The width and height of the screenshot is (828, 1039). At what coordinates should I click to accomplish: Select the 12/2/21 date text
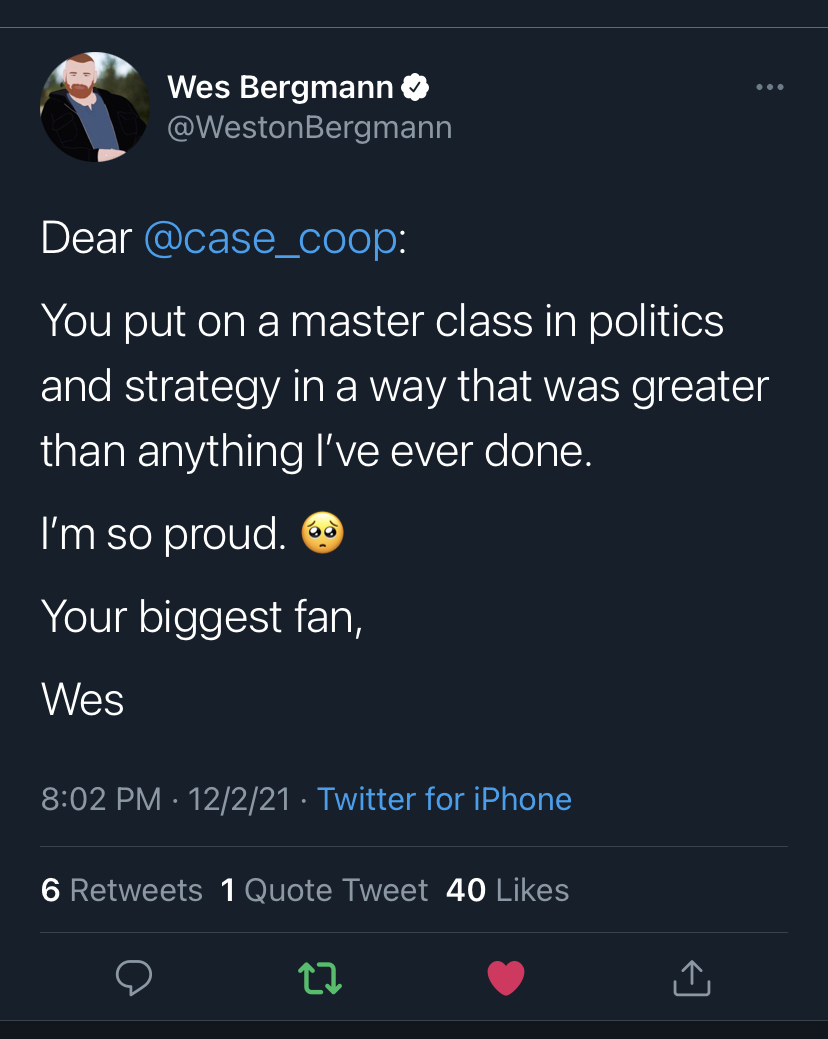tap(239, 799)
